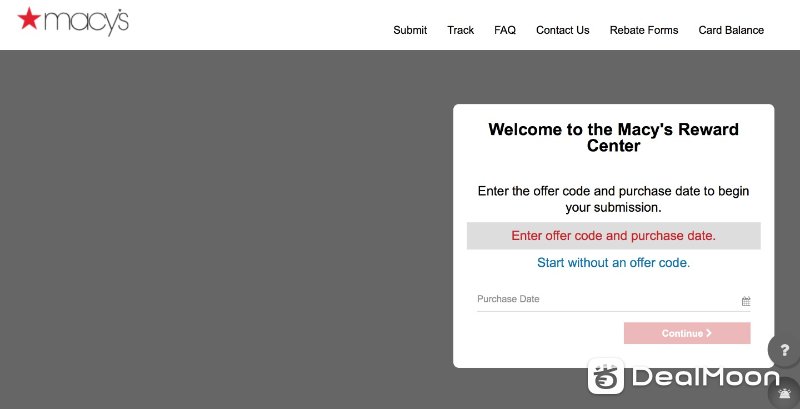Click the red error message banner
The image size is (800, 409).
[x=613, y=236]
